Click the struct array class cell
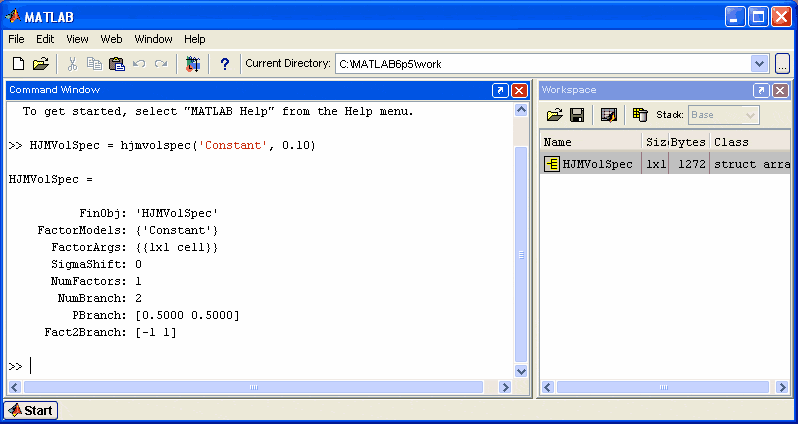 click(751, 164)
